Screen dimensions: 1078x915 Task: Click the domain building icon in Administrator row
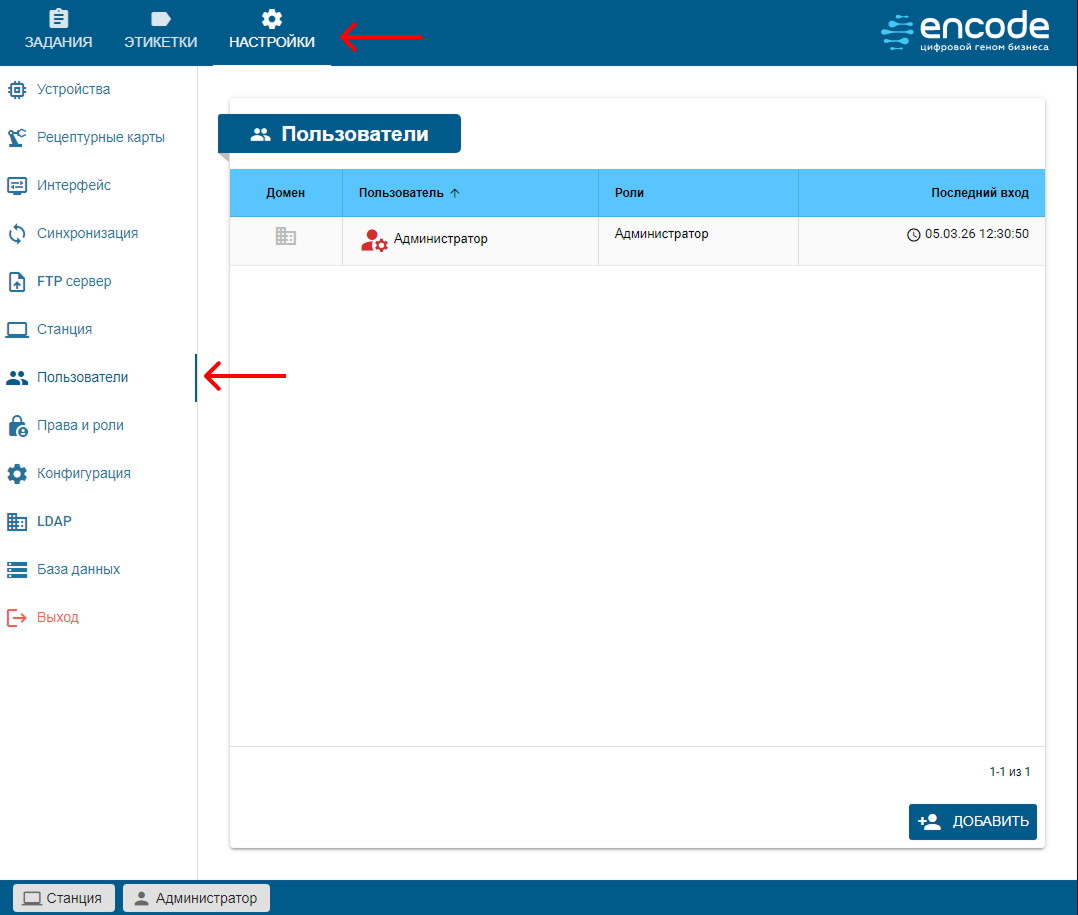coord(286,237)
